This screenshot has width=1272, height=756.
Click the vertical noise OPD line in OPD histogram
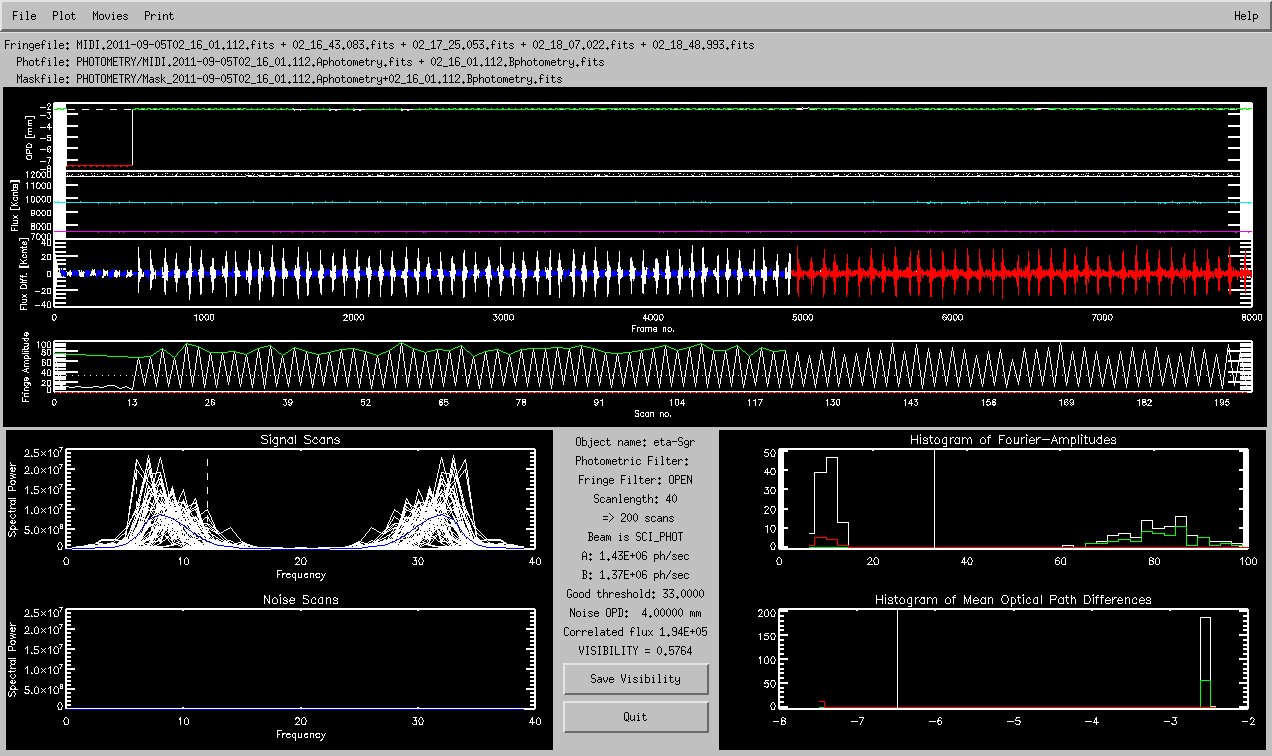coord(897,660)
